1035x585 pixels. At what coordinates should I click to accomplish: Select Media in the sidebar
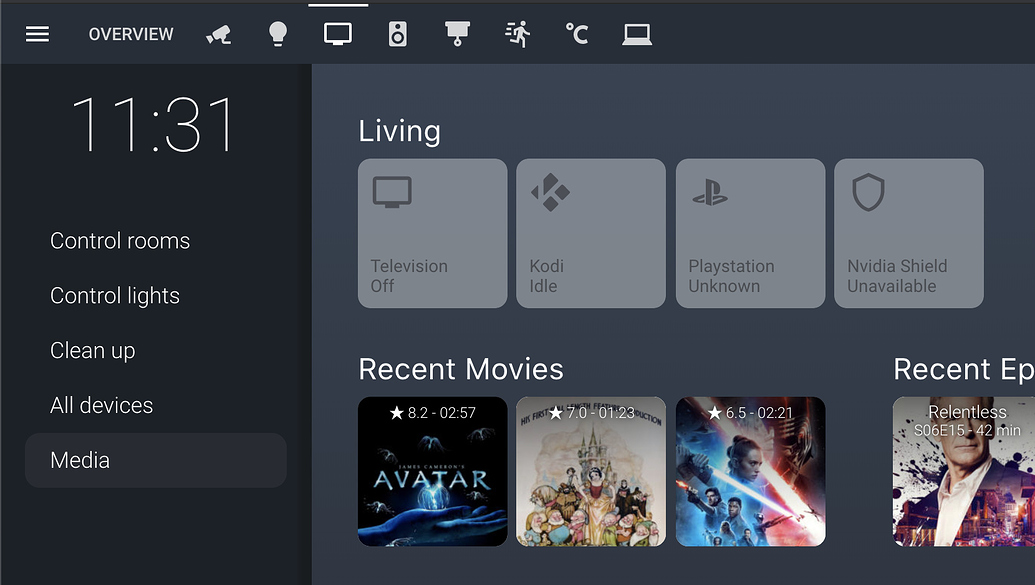coord(78,460)
